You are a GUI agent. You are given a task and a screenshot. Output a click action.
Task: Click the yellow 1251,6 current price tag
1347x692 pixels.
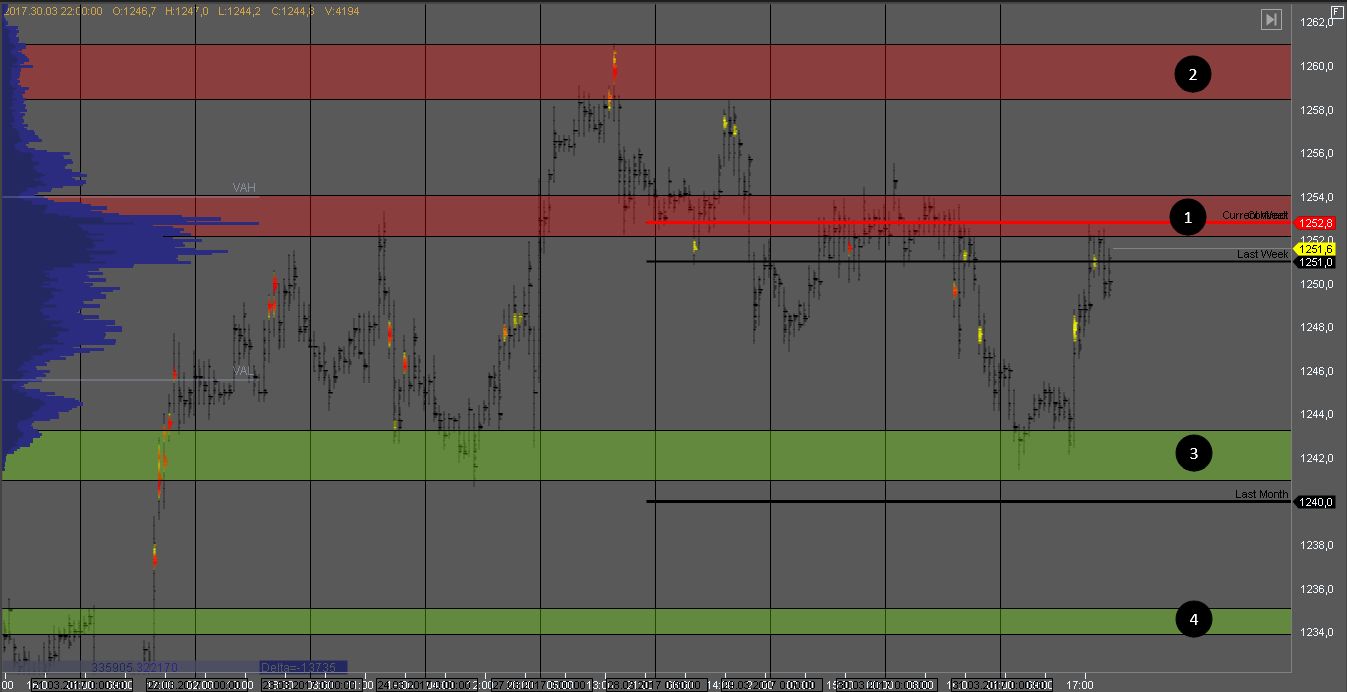1315,249
